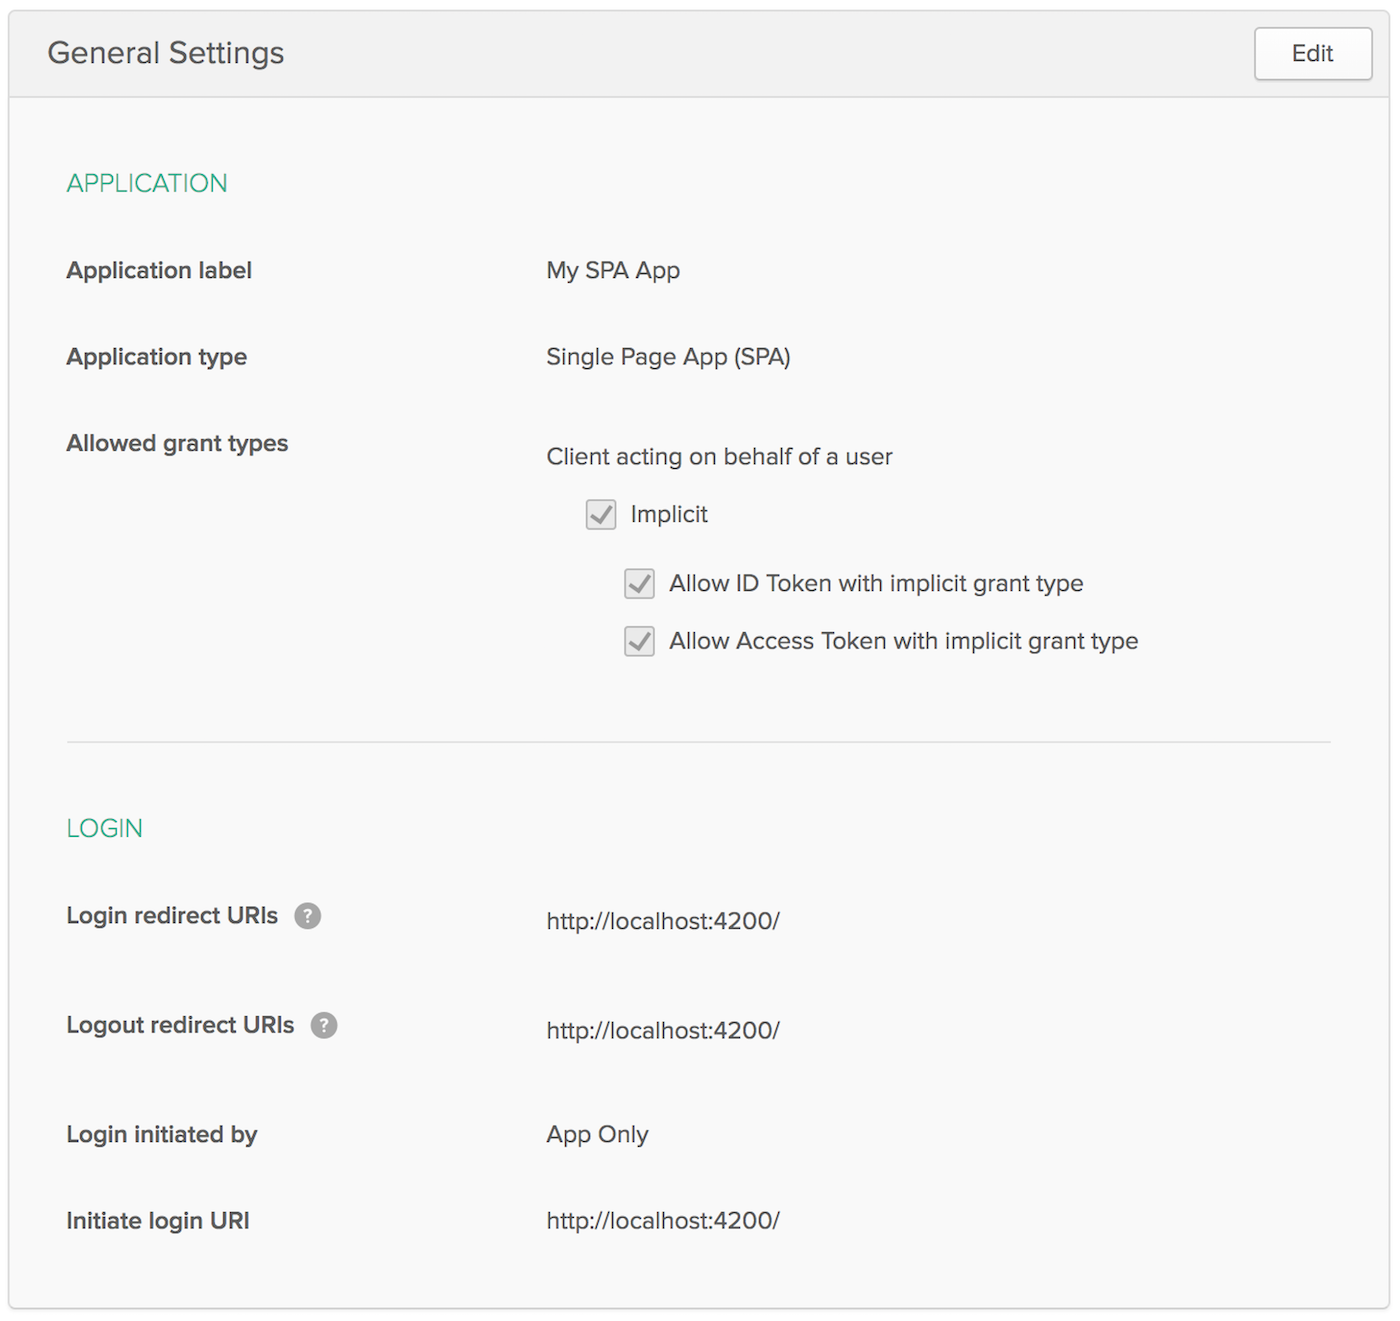The image size is (1400, 1321).
Task: Click the Edit button in General Settings
Action: click(1312, 54)
